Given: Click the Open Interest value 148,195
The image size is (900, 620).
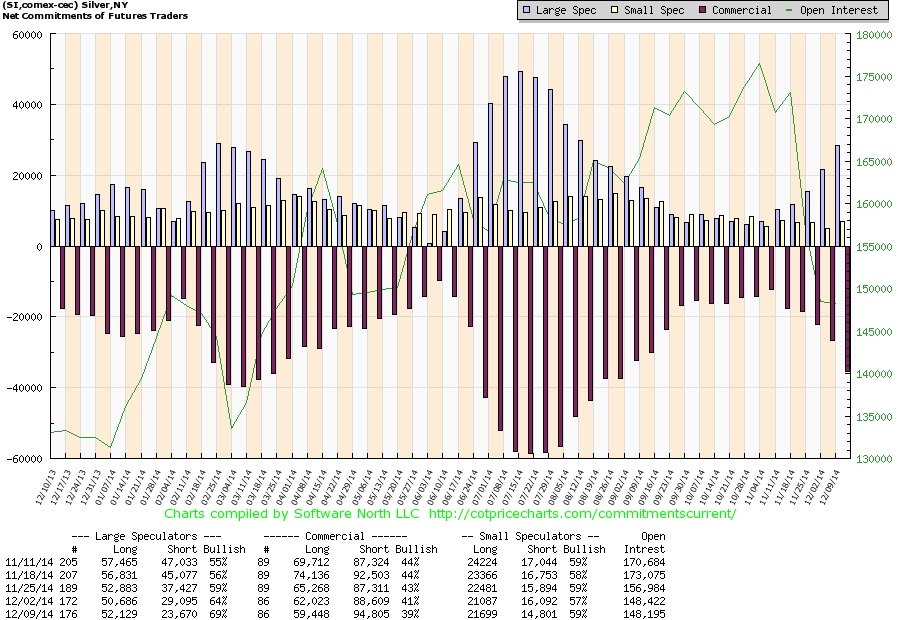Looking at the screenshot, I should [x=645, y=614].
